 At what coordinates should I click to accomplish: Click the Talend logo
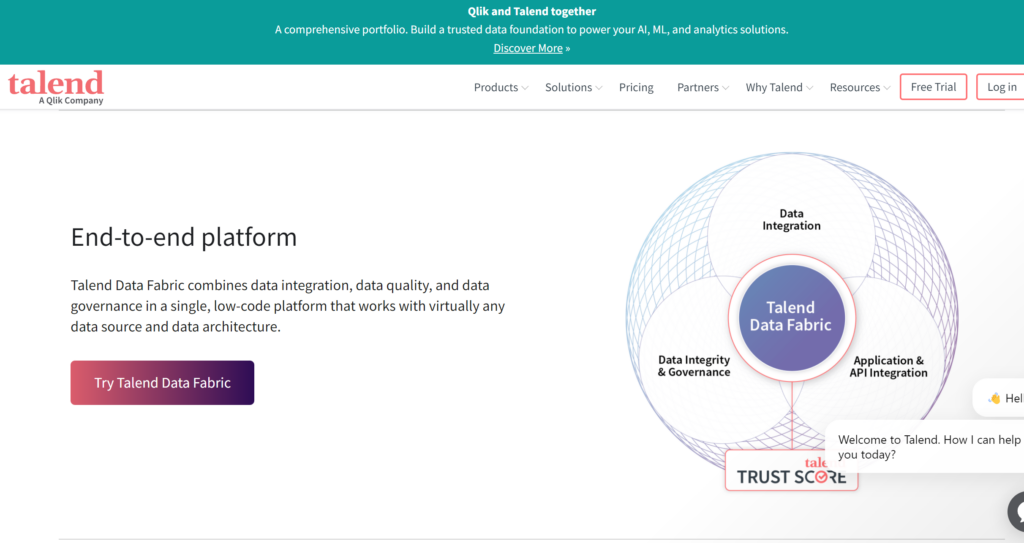click(56, 86)
